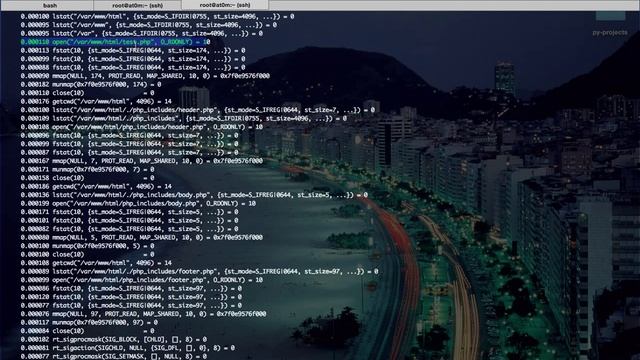Image resolution: width=640 pixels, height=360 pixels.
Task: Click the lstat "/var" directory line
Action: click(x=142, y=33)
